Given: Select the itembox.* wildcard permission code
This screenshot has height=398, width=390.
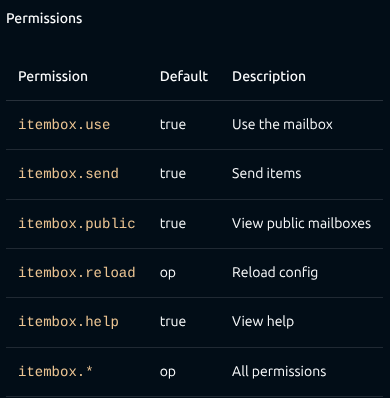Looking at the screenshot, I should click(55, 371).
